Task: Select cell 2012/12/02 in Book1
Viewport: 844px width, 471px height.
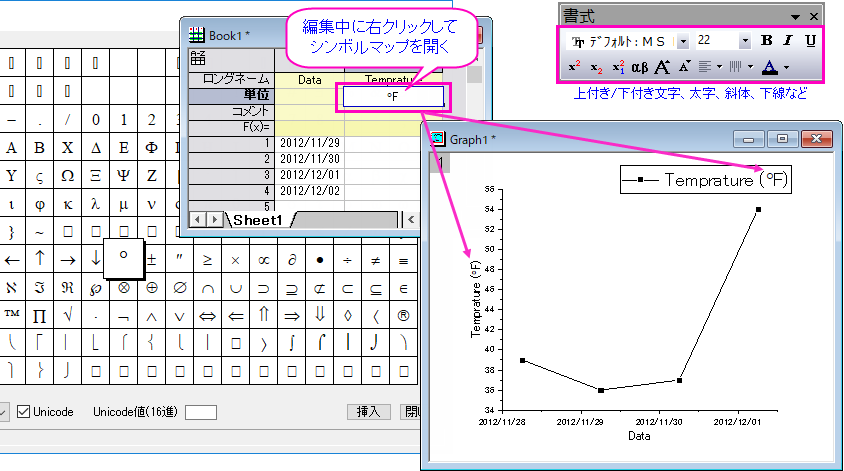Action: click(x=310, y=191)
